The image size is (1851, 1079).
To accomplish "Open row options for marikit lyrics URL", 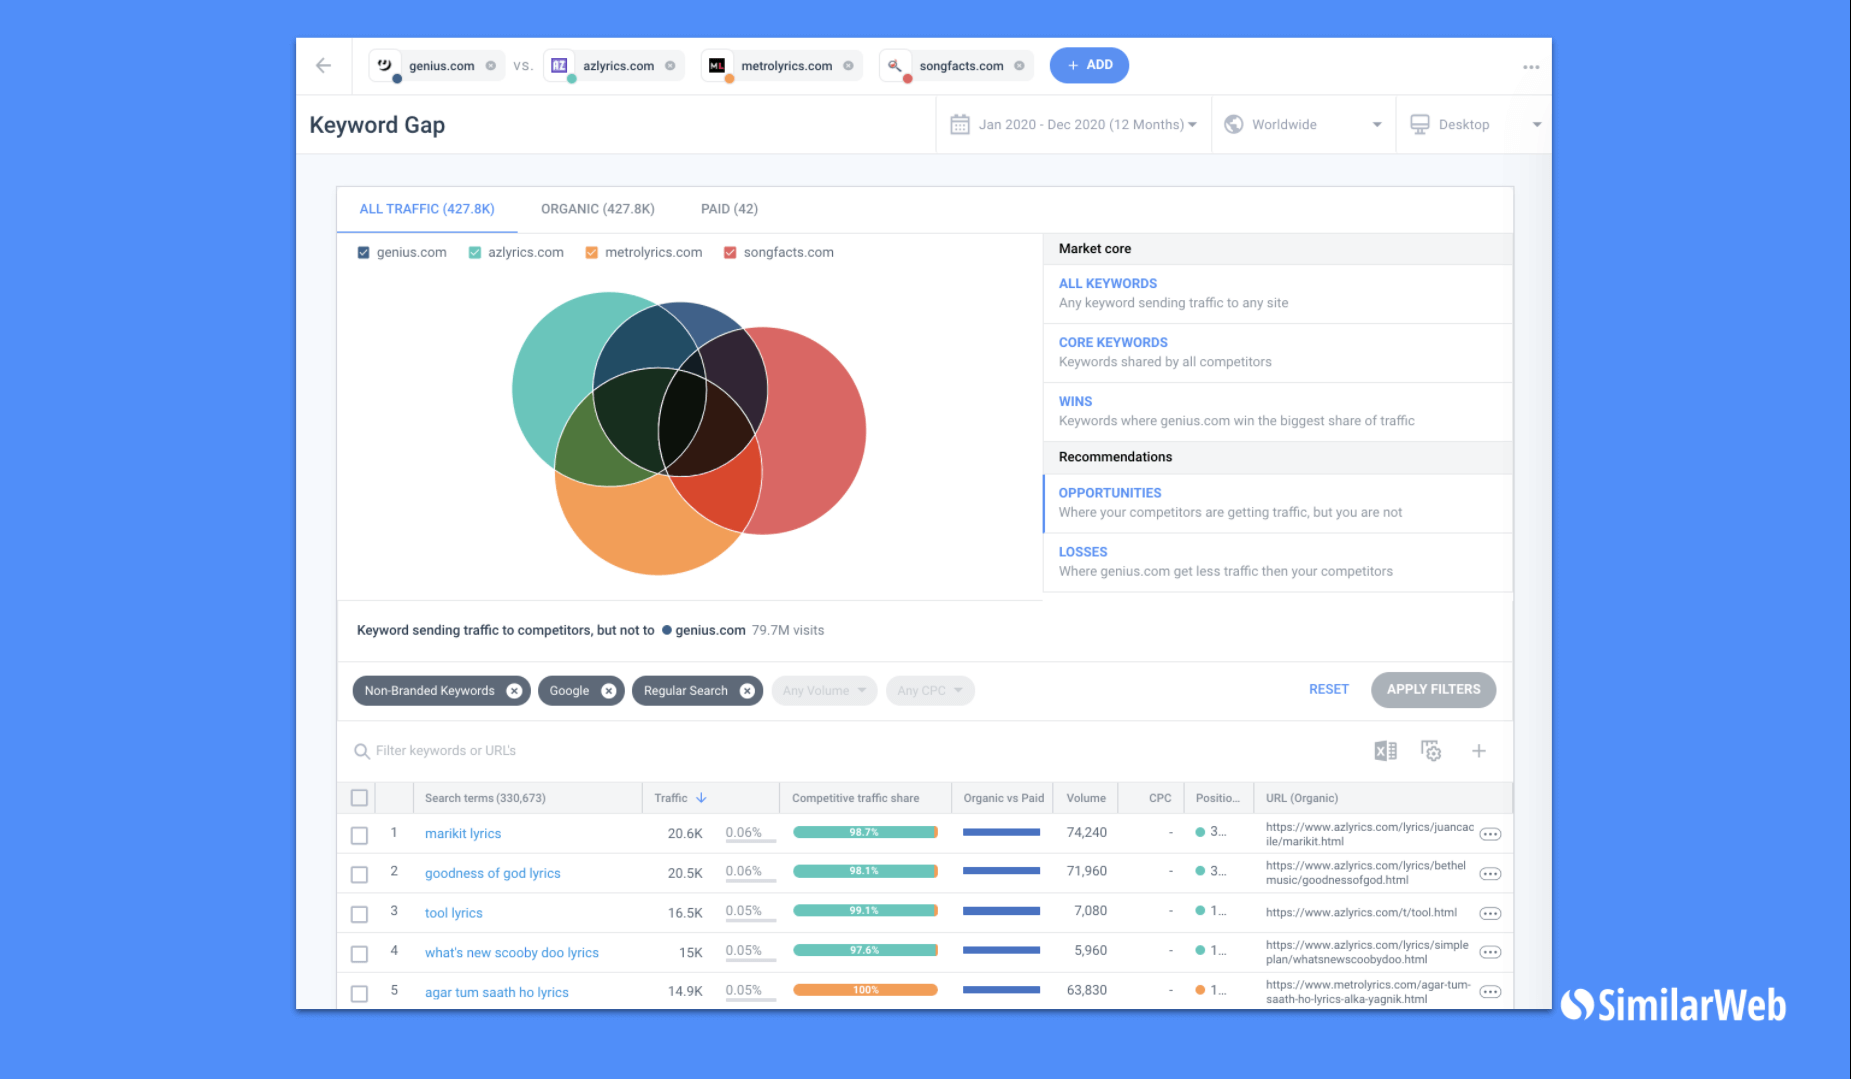I will [1490, 834].
